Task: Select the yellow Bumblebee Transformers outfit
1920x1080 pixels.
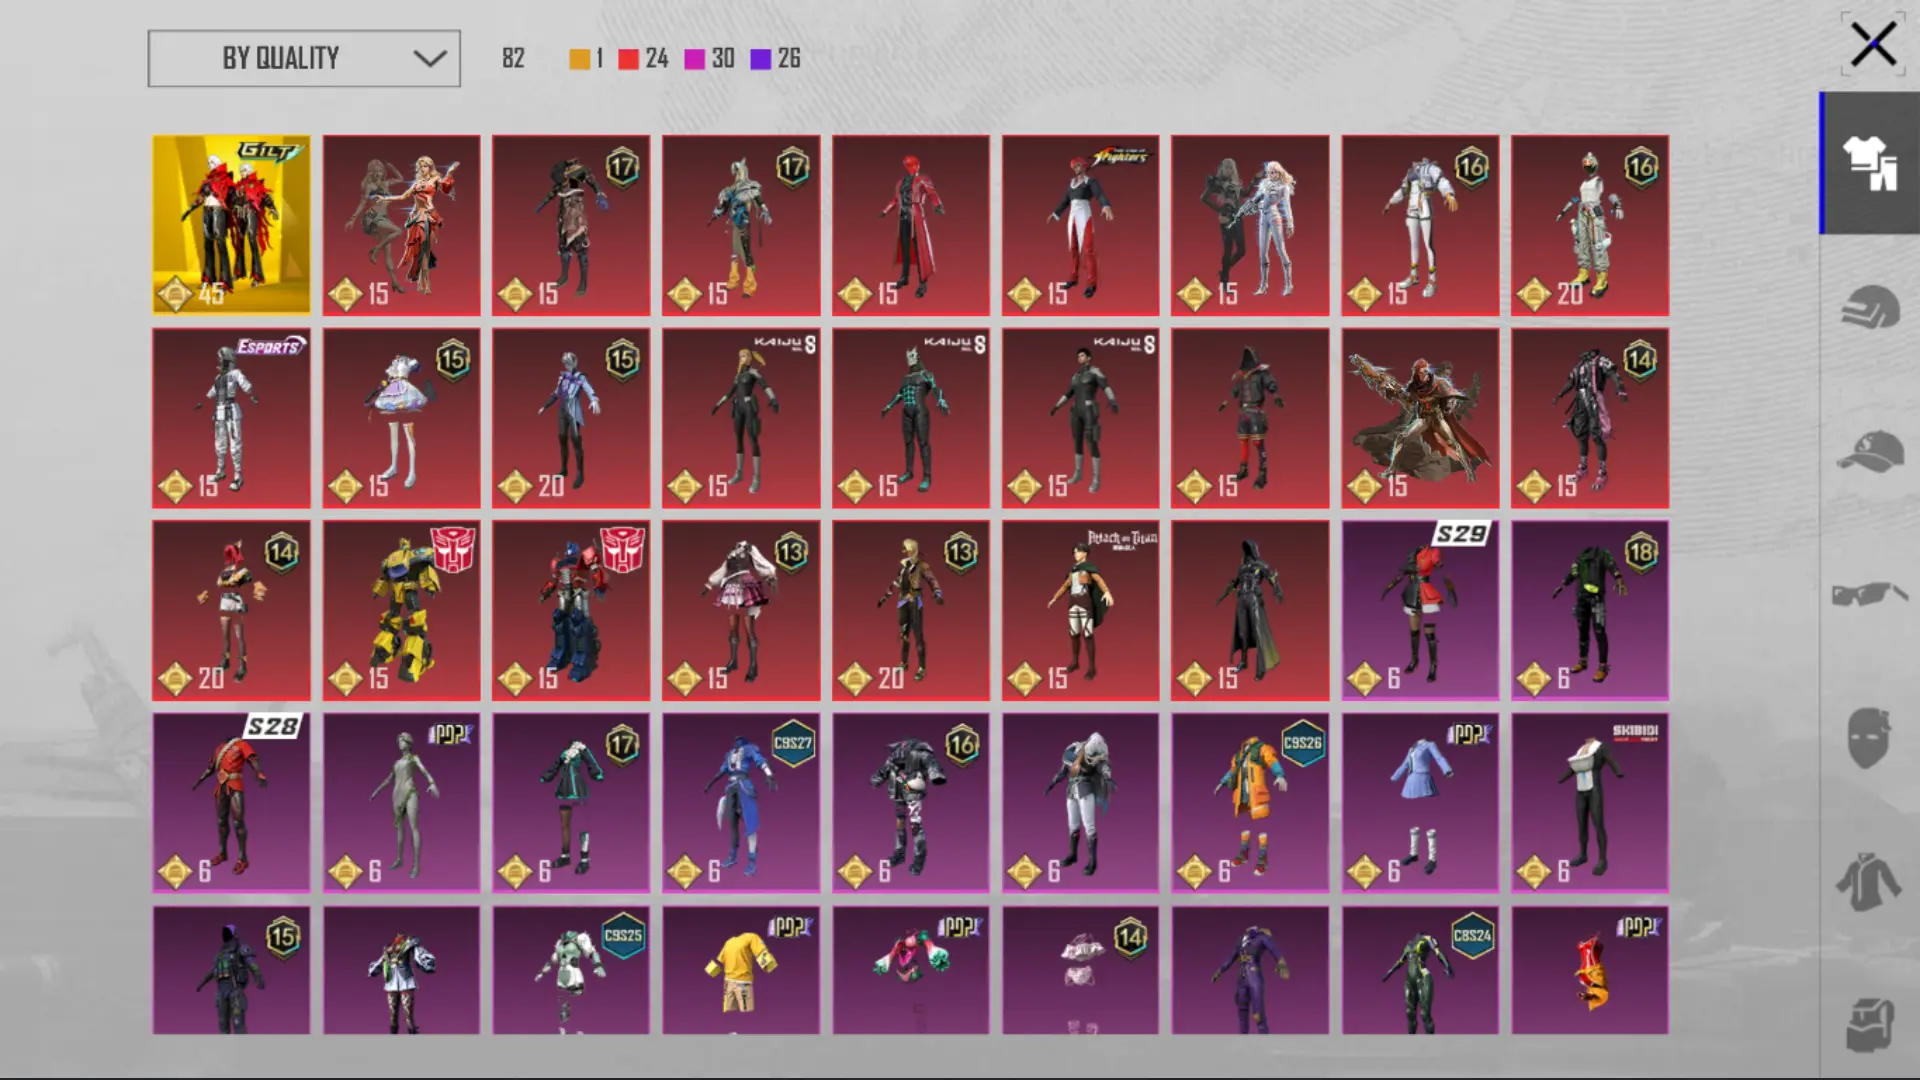Action: coord(401,610)
